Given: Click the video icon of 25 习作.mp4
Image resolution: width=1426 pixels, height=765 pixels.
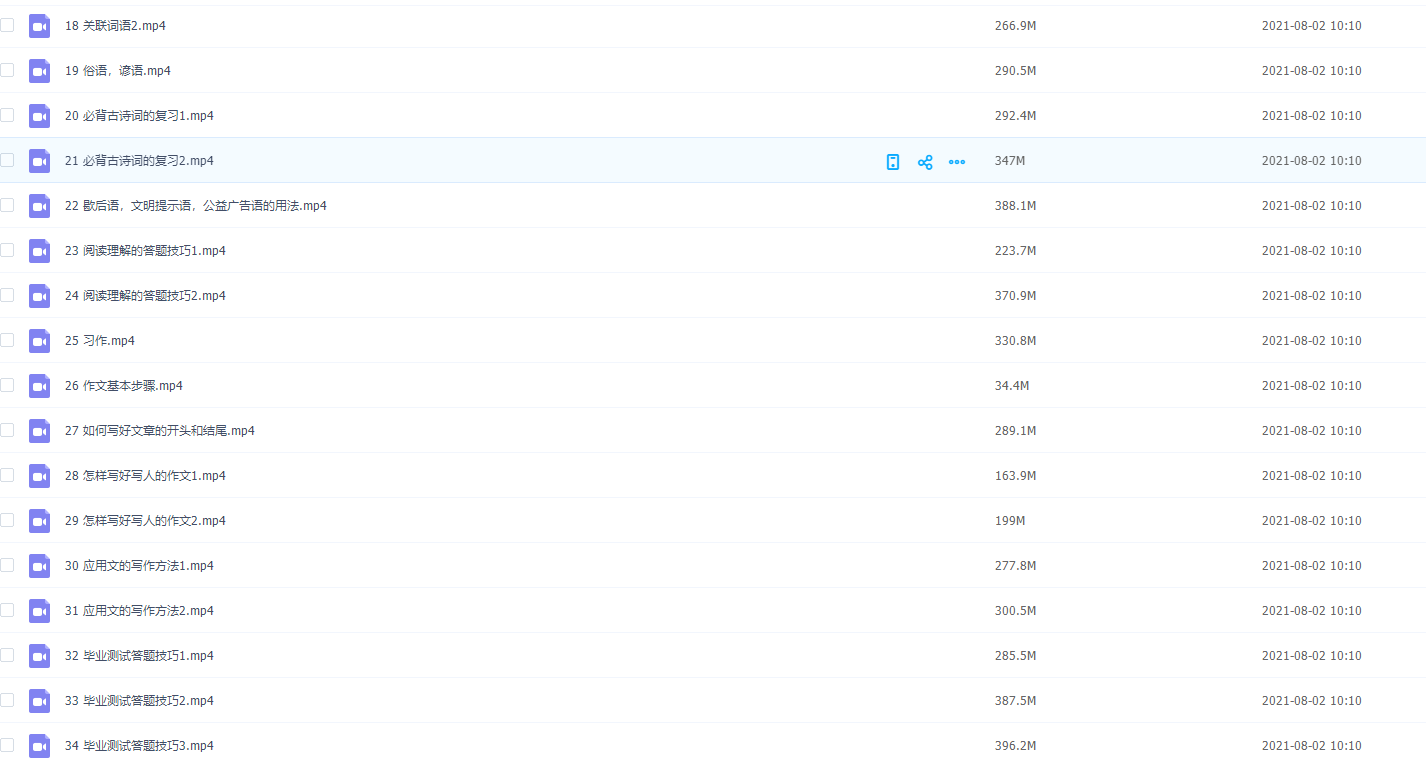Looking at the screenshot, I should [x=39, y=341].
